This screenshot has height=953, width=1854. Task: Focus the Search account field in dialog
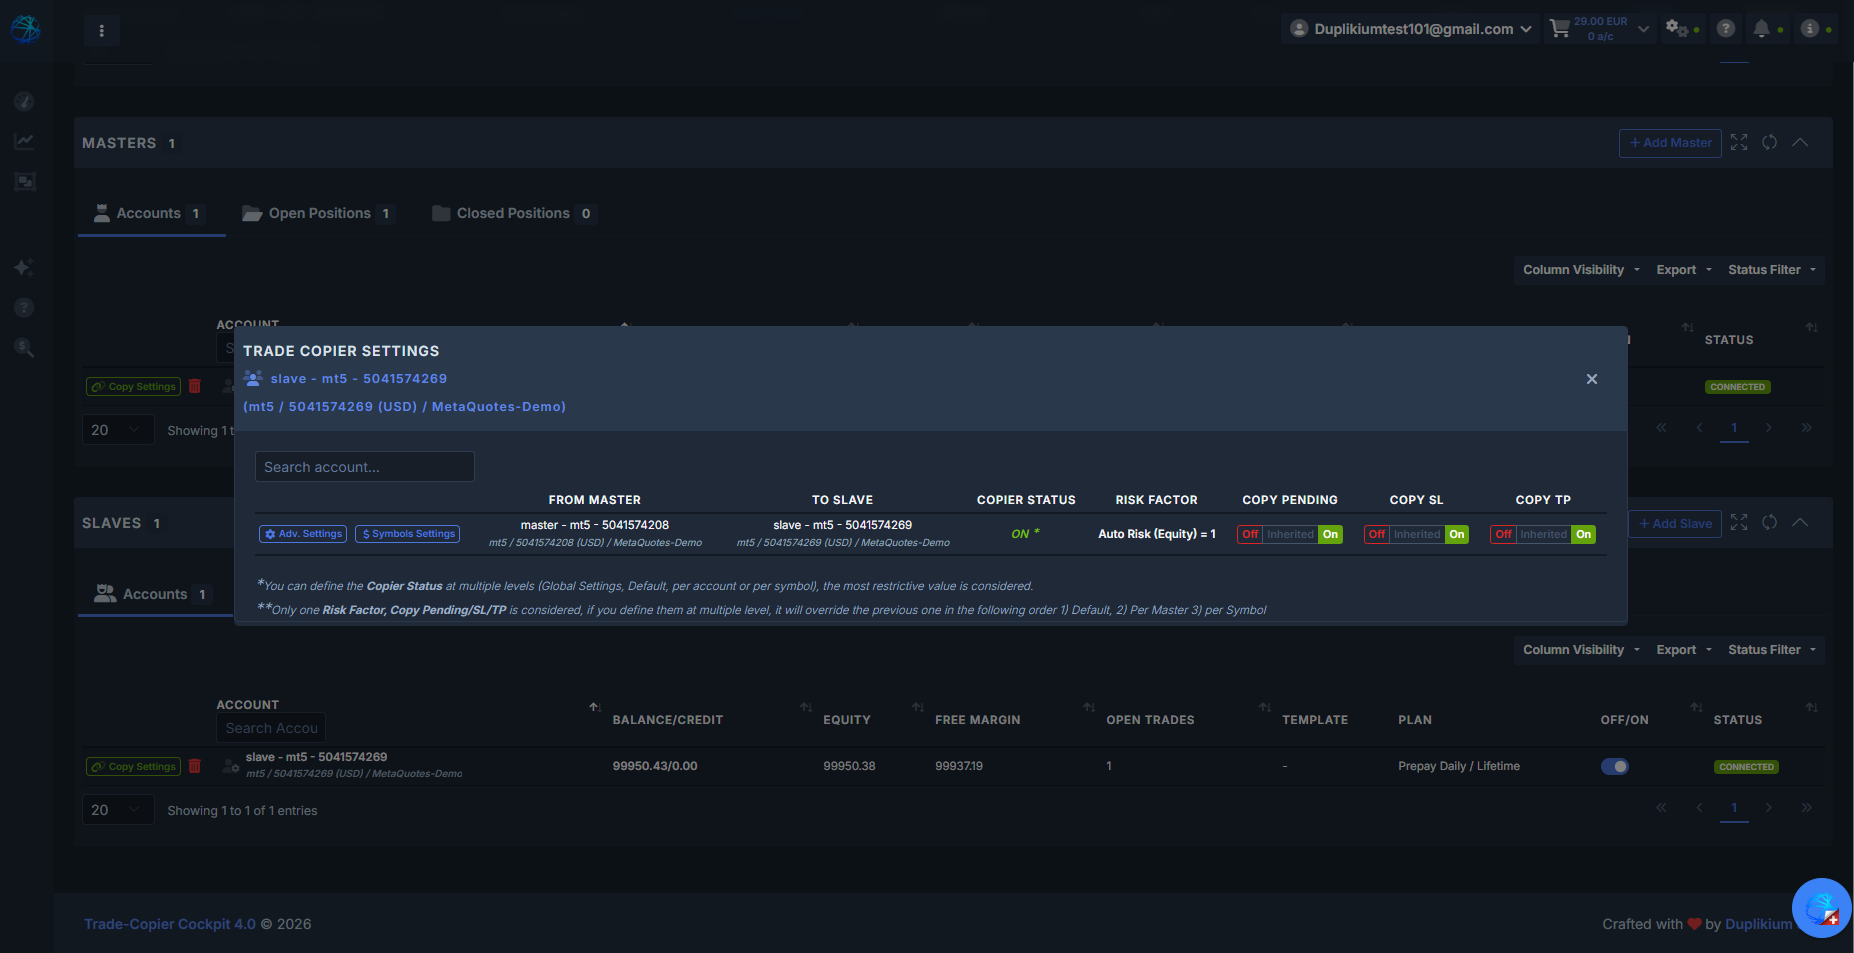point(365,467)
